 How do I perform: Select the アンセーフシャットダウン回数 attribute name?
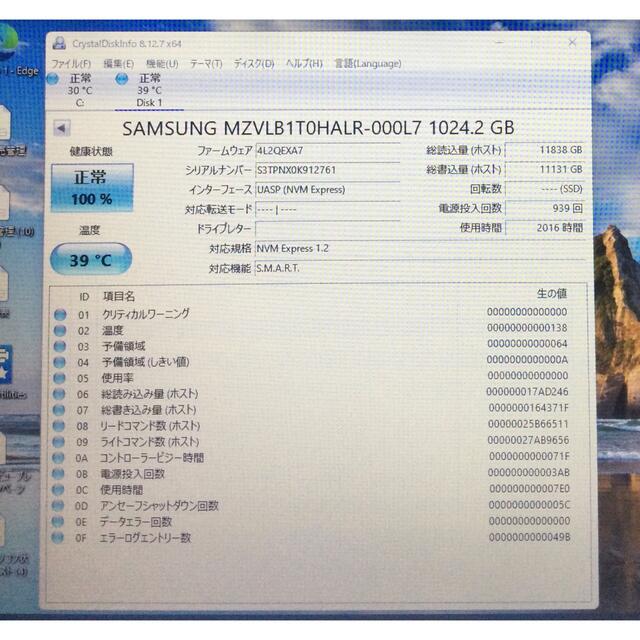[160, 506]
